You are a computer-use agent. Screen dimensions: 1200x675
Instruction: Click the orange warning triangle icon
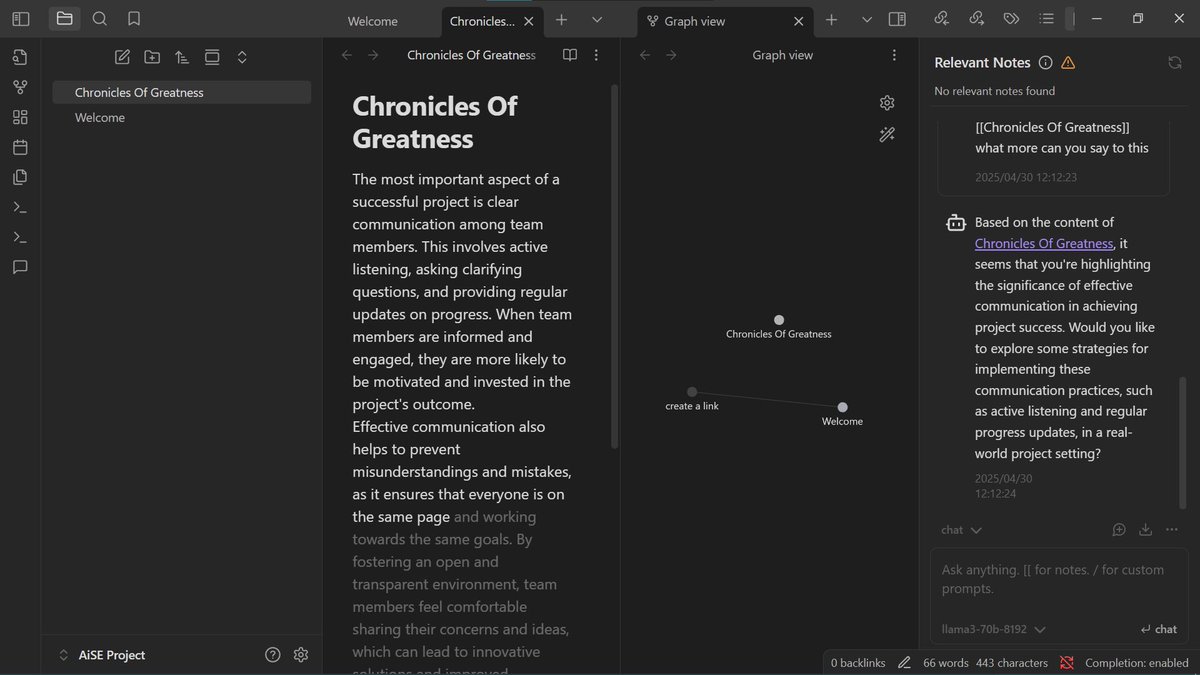tap(1068, 63)
